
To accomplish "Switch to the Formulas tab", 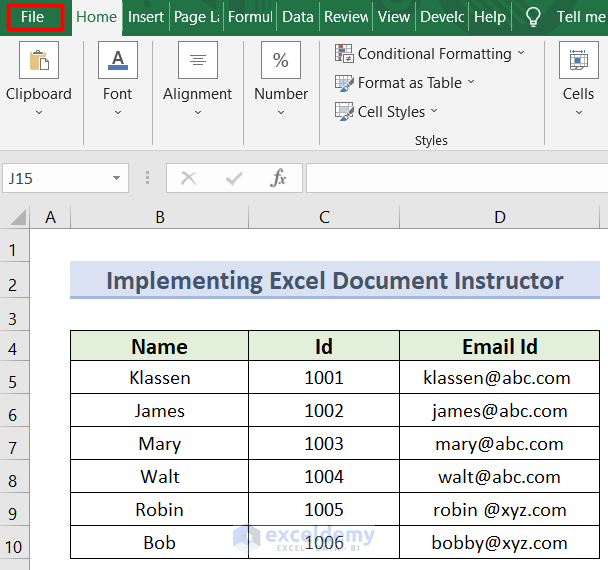I will tap(250, 17).
